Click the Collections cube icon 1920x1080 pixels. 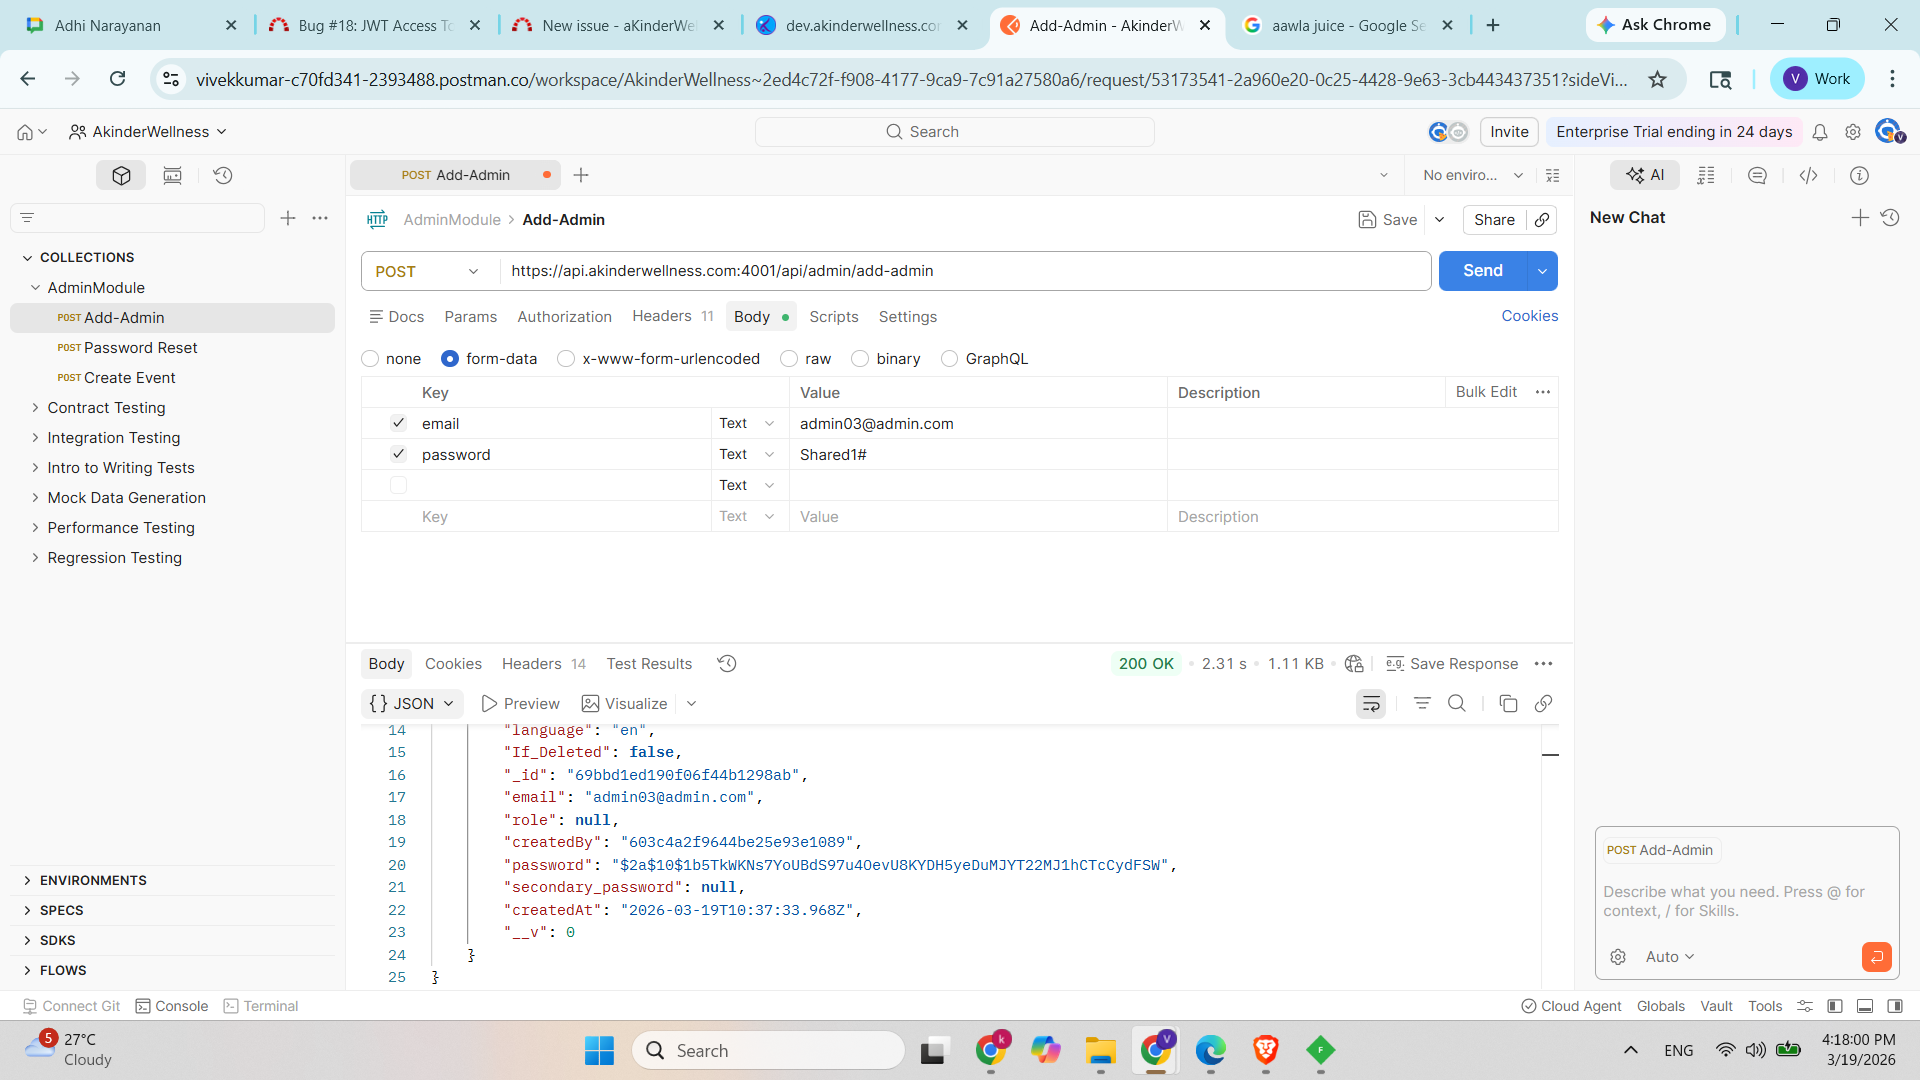tap(121, 175)
